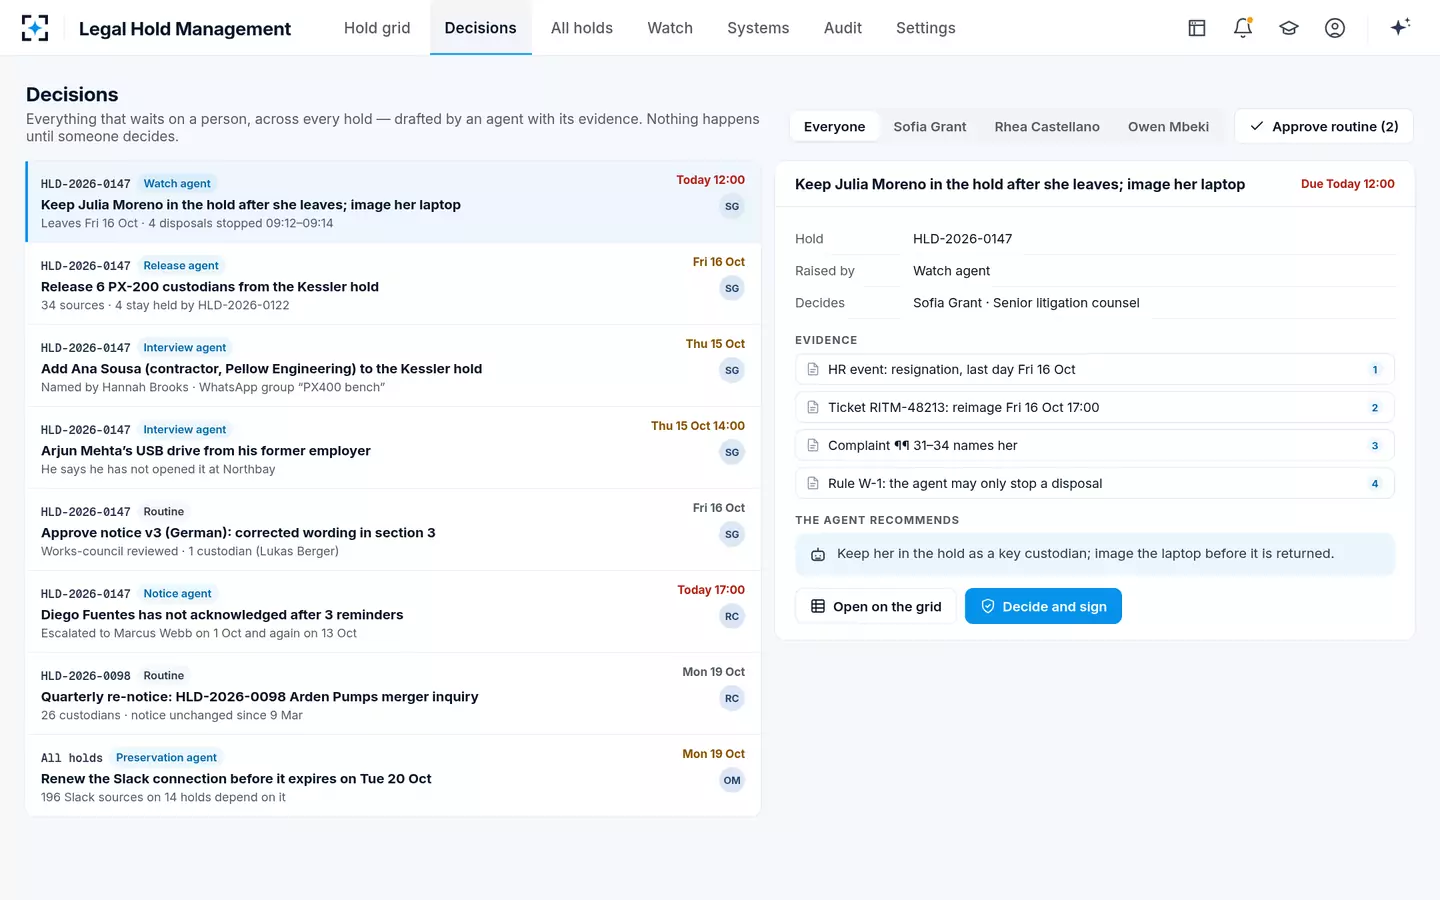Click the "Preservation agent" tag
1440x900 pixels.
click(166, 758)
